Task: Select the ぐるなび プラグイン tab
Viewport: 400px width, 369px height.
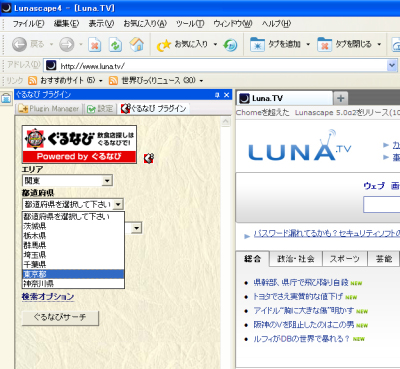Action: (x=154, y=108)
